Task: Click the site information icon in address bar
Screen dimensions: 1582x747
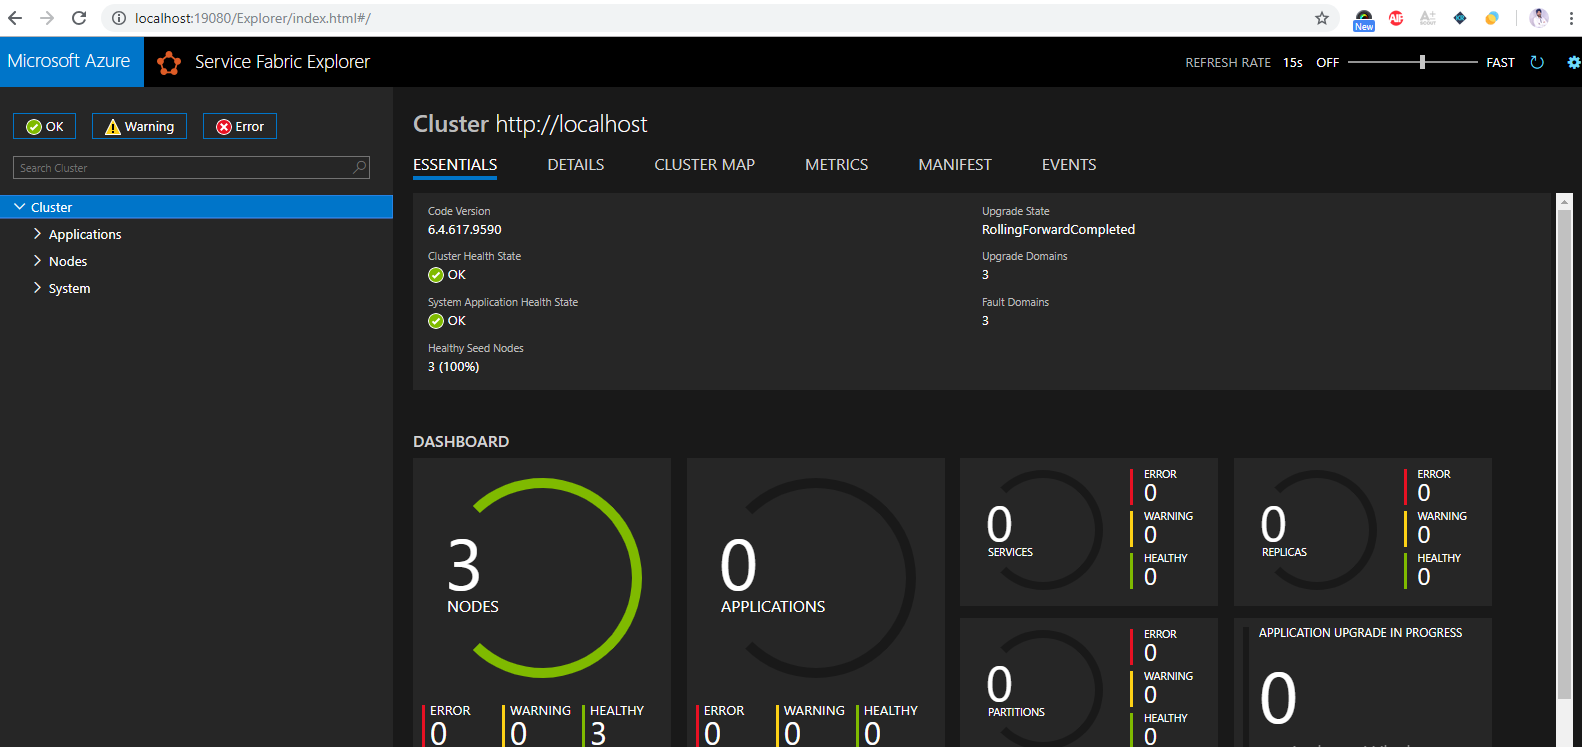Action: pyautogui.click(x=118, y=18)
